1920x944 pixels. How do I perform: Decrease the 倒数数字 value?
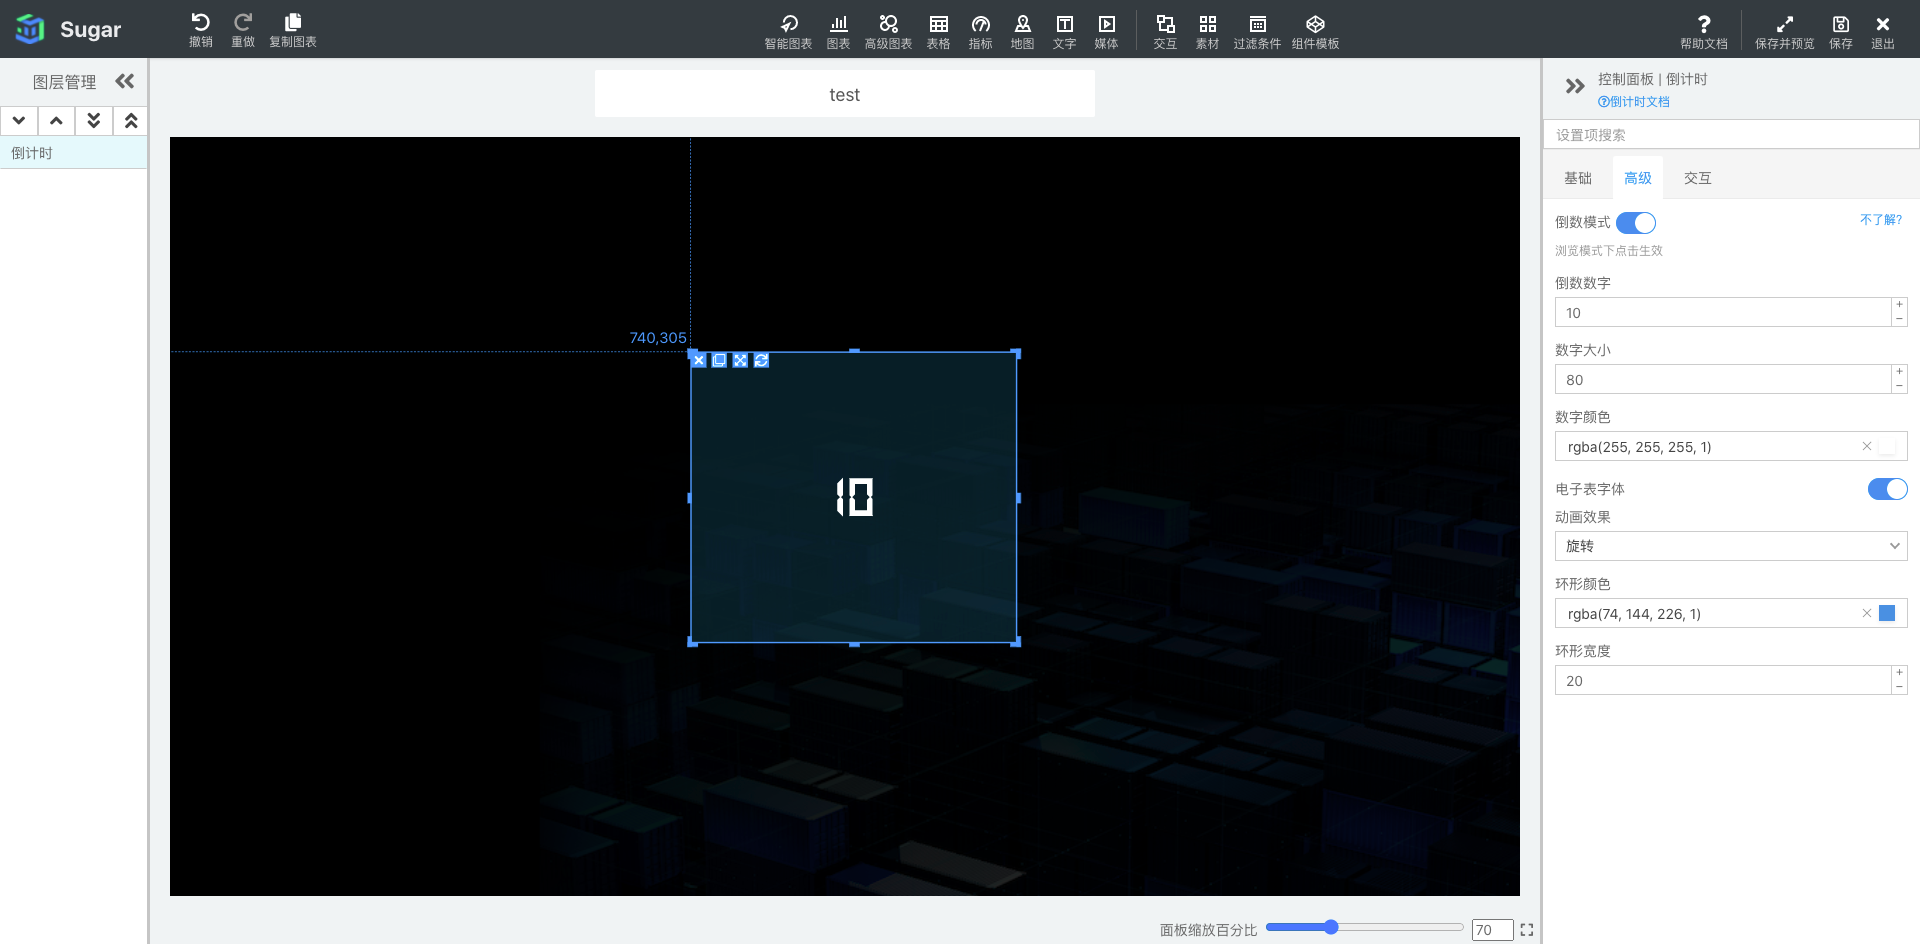click(1899, 319)
